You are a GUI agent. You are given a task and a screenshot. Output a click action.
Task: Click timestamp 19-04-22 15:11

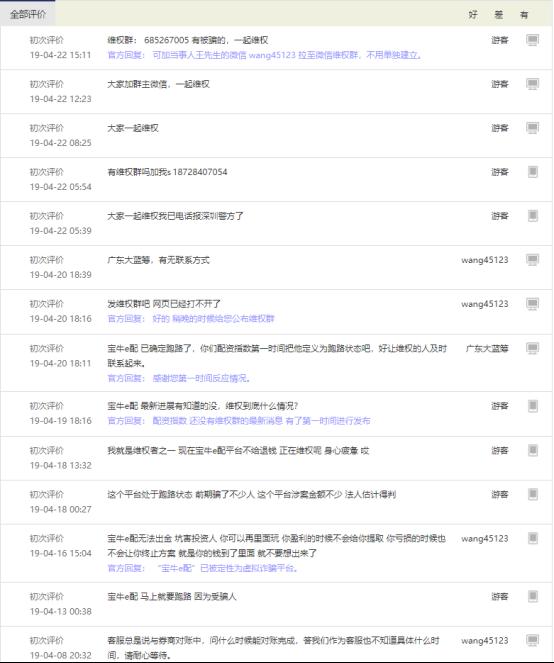60,55
